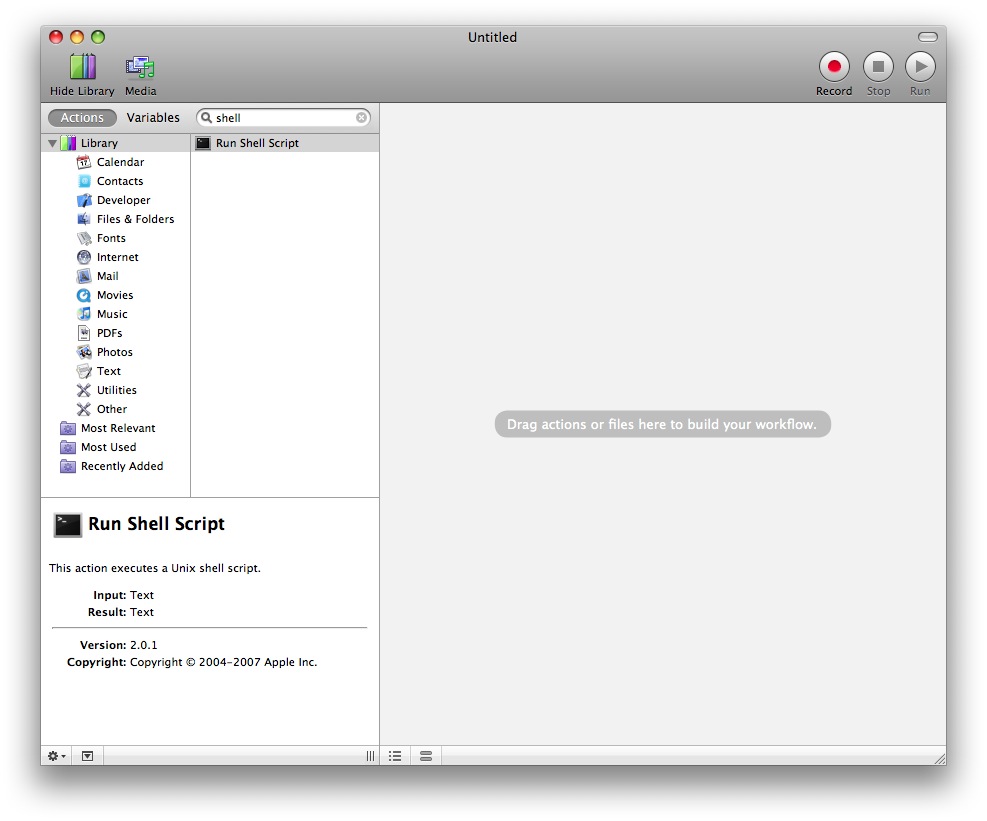This screenshot has height=821, width=987.
Task: Select the Developer category icon
Action: (84, 200)
